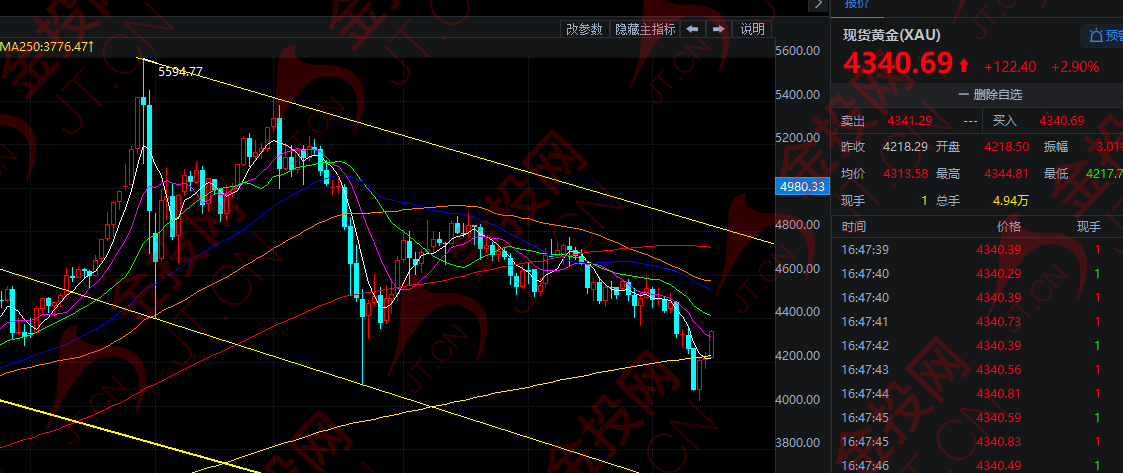Click the 5594.77 peak price label

180,71
